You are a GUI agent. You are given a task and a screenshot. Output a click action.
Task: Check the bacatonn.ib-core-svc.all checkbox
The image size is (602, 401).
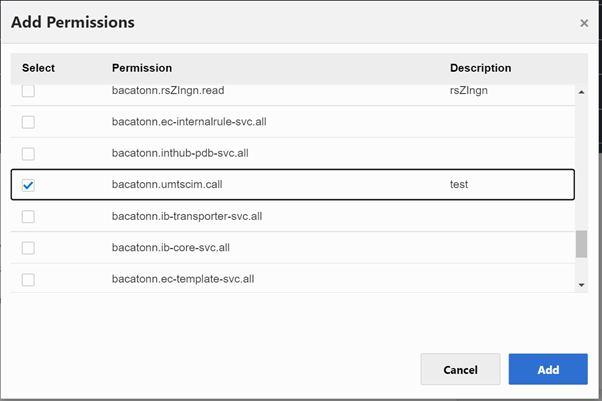(28, 248)
